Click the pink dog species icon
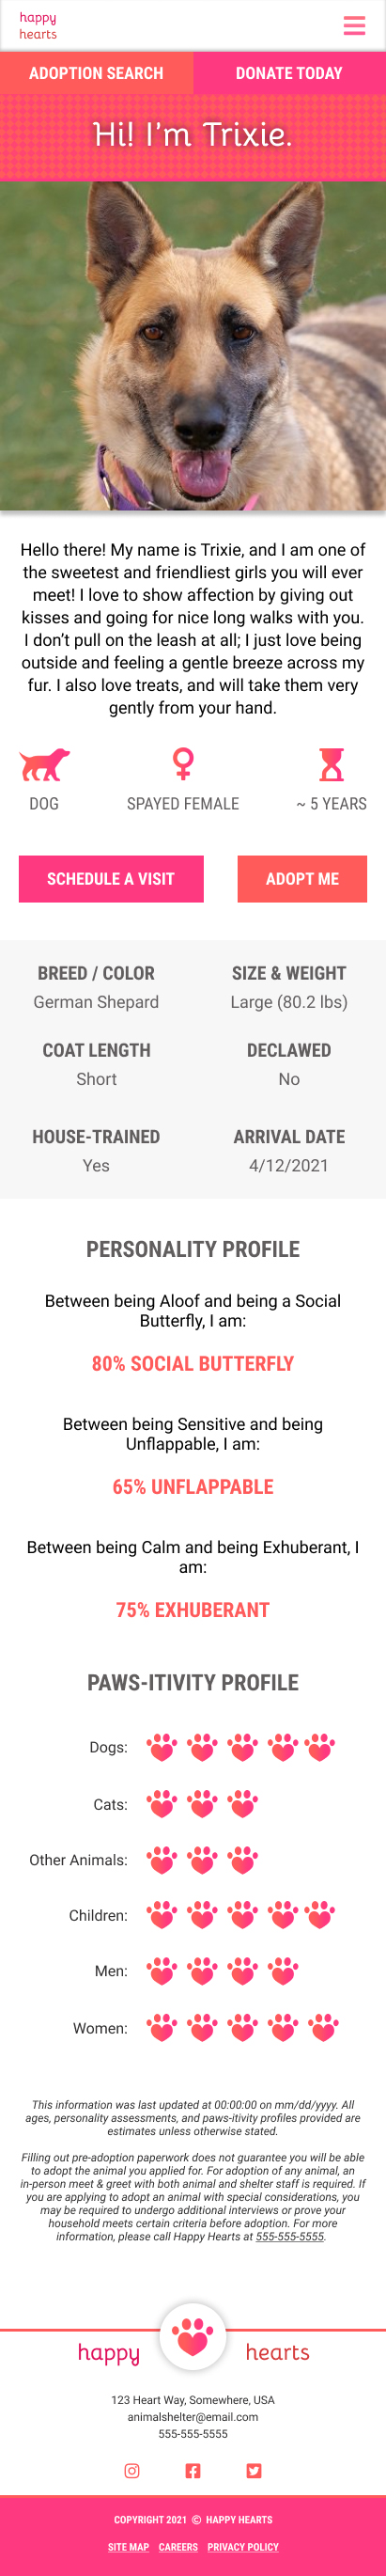Image resolution: width=386 pixels, height=2576 pixels. click(44, 764)
